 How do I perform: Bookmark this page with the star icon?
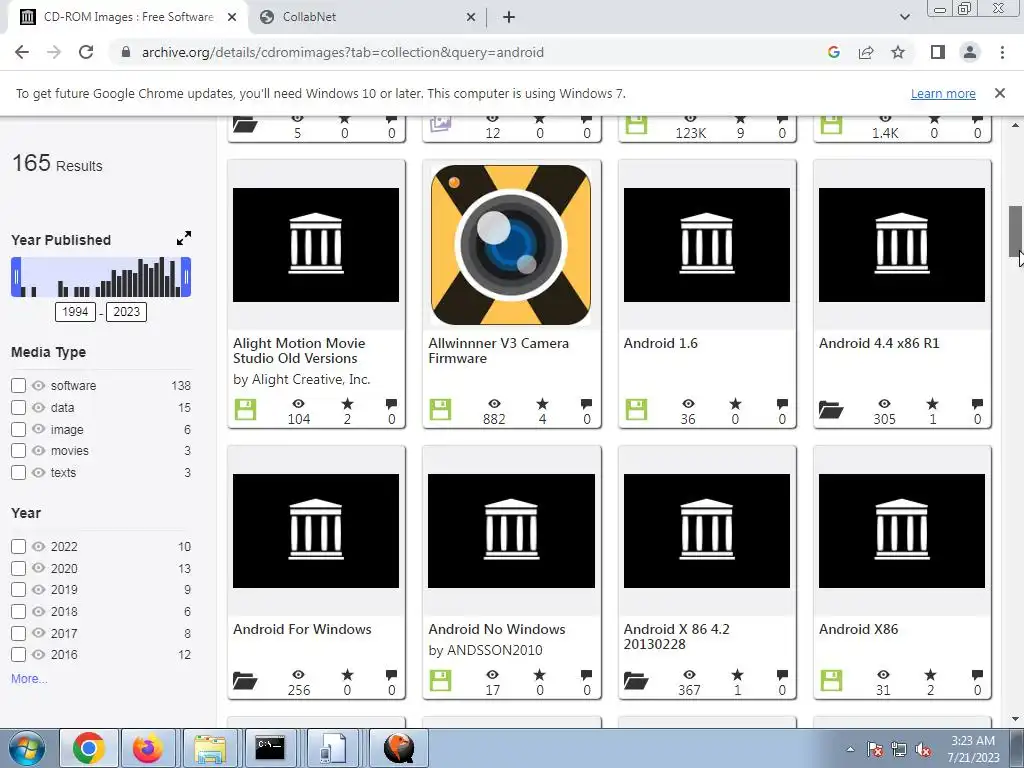click(898, 52)
